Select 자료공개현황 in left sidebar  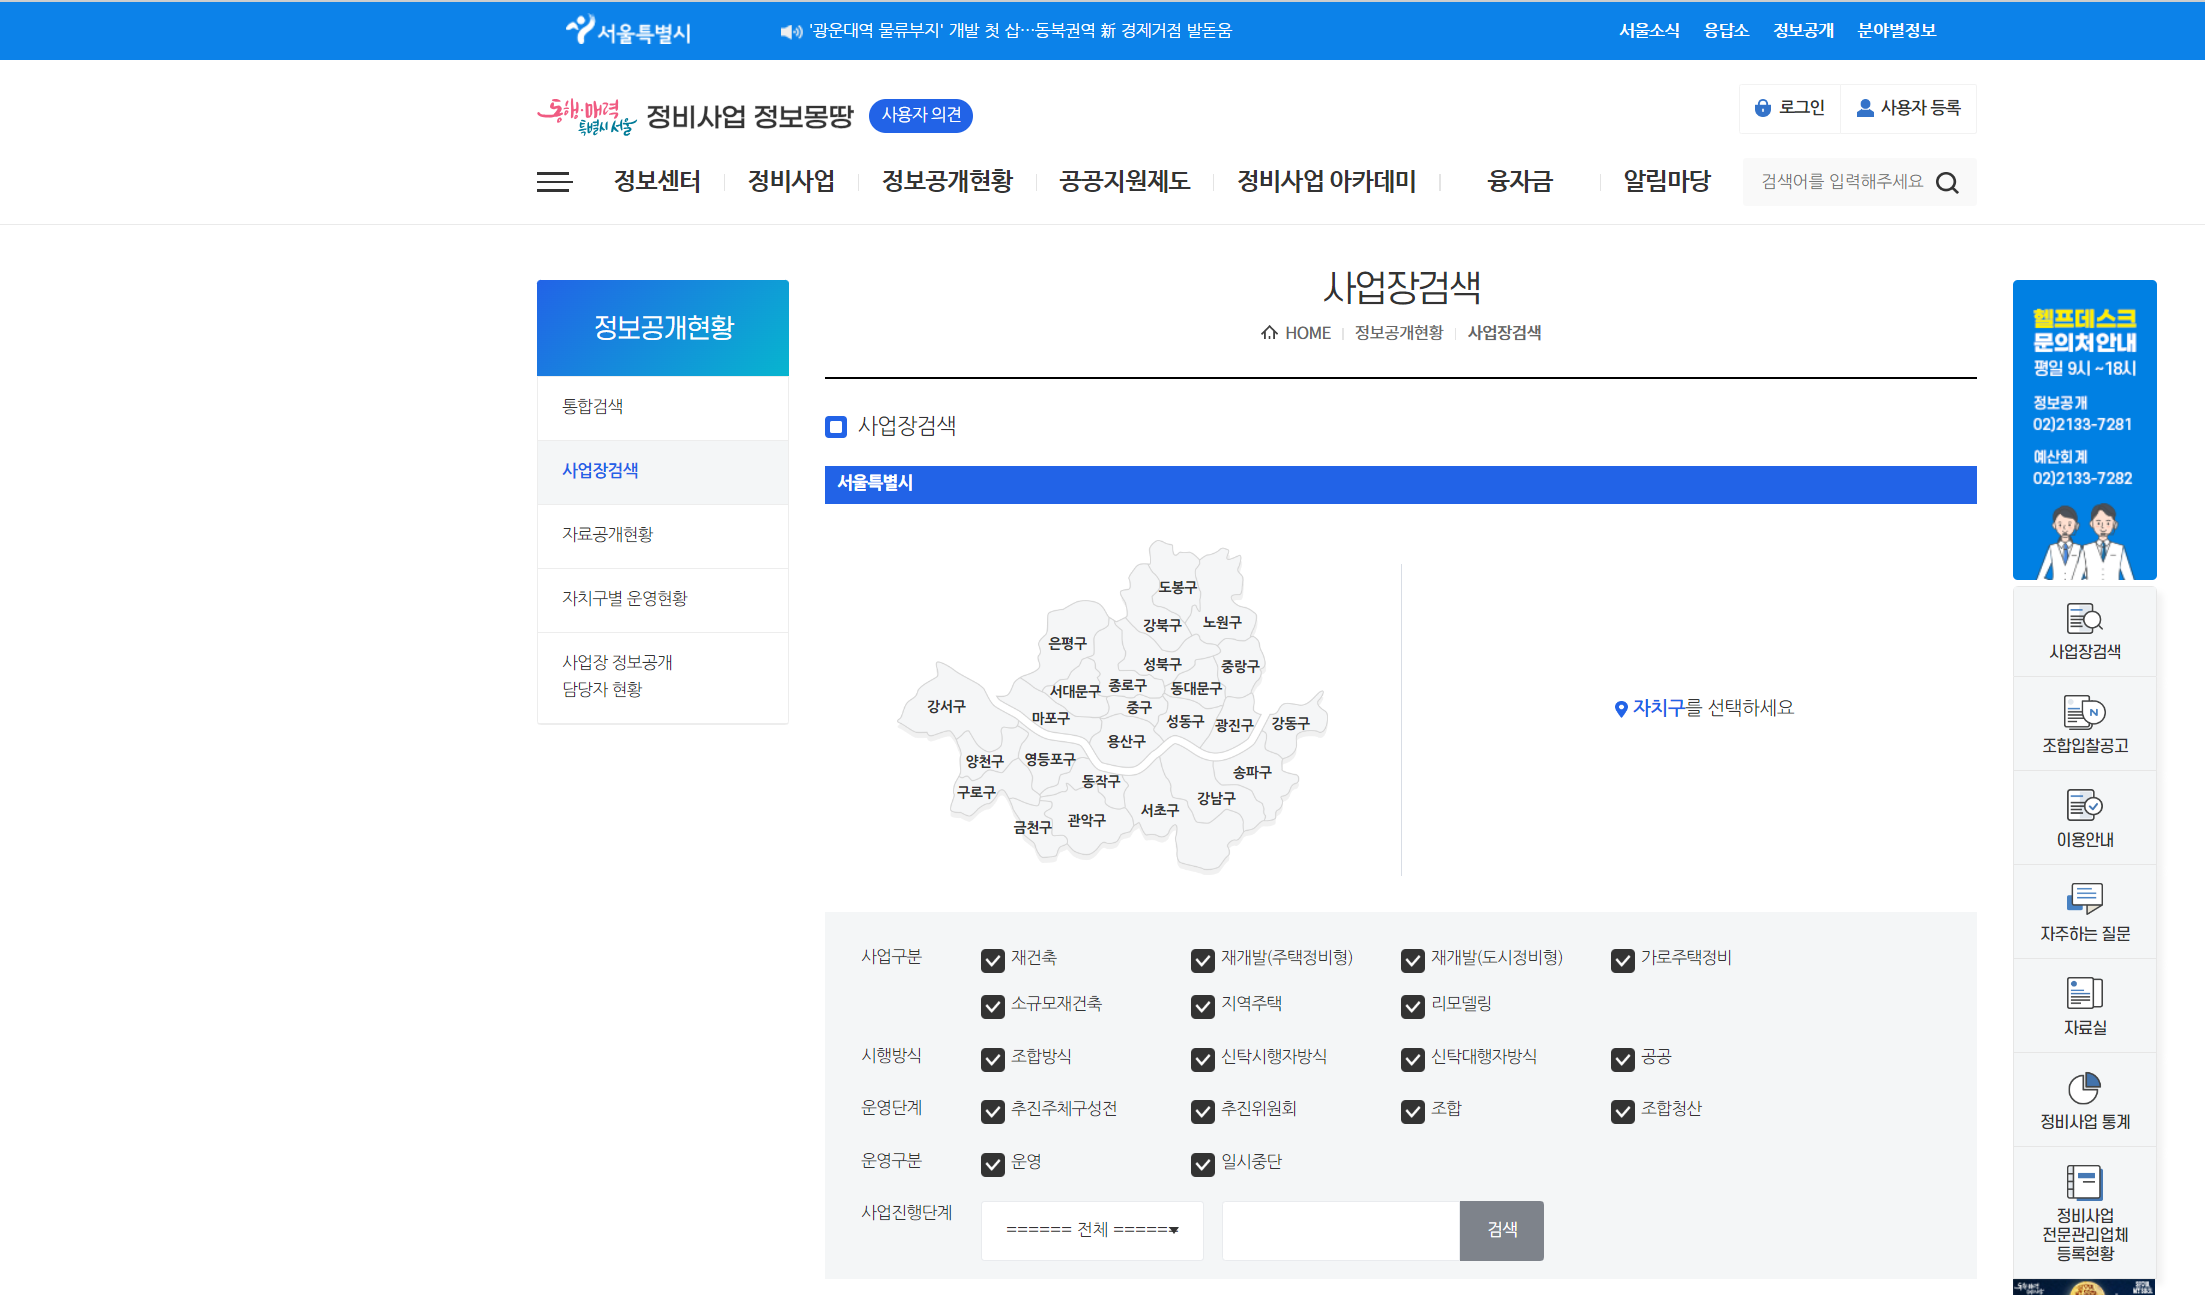click(607, 534)
